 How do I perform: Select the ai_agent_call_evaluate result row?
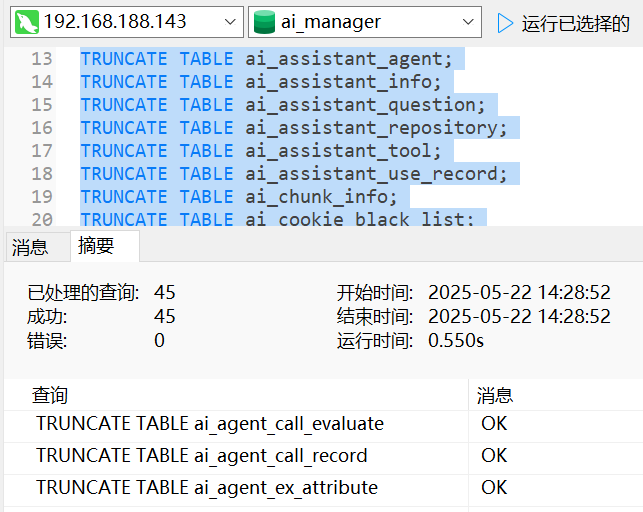coord(210,424)
